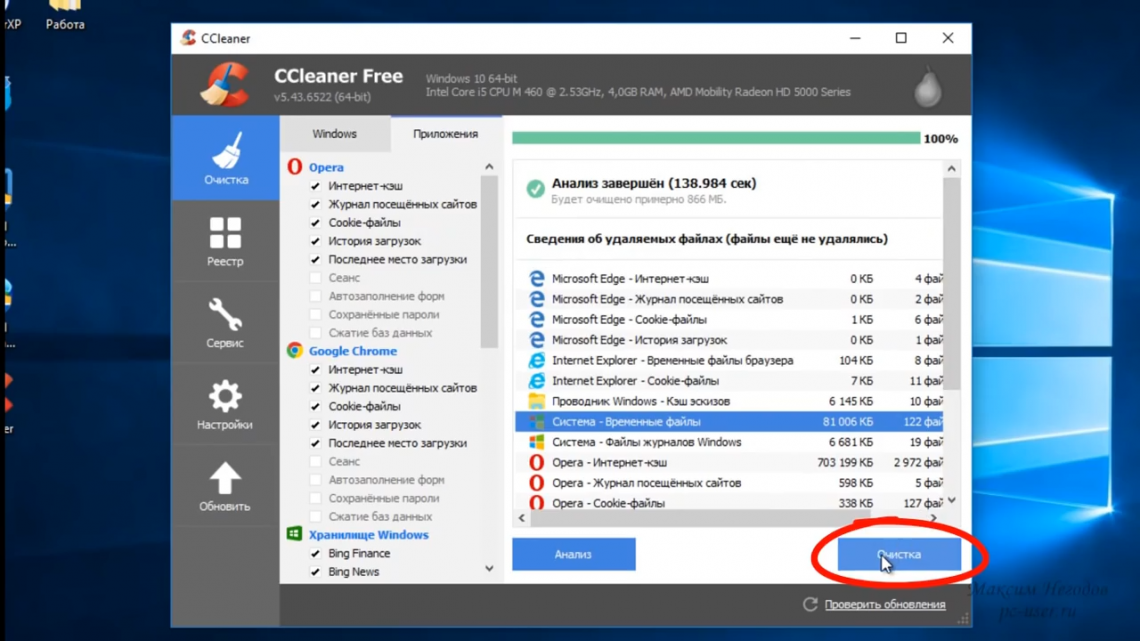
Task: Click the CCleaner icon in title bar
Action: [188, 38]
